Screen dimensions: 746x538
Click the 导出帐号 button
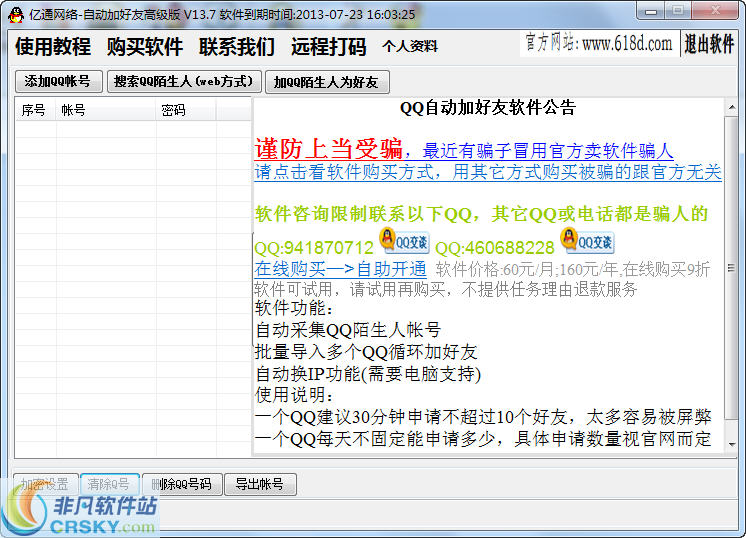click(260, 484)
